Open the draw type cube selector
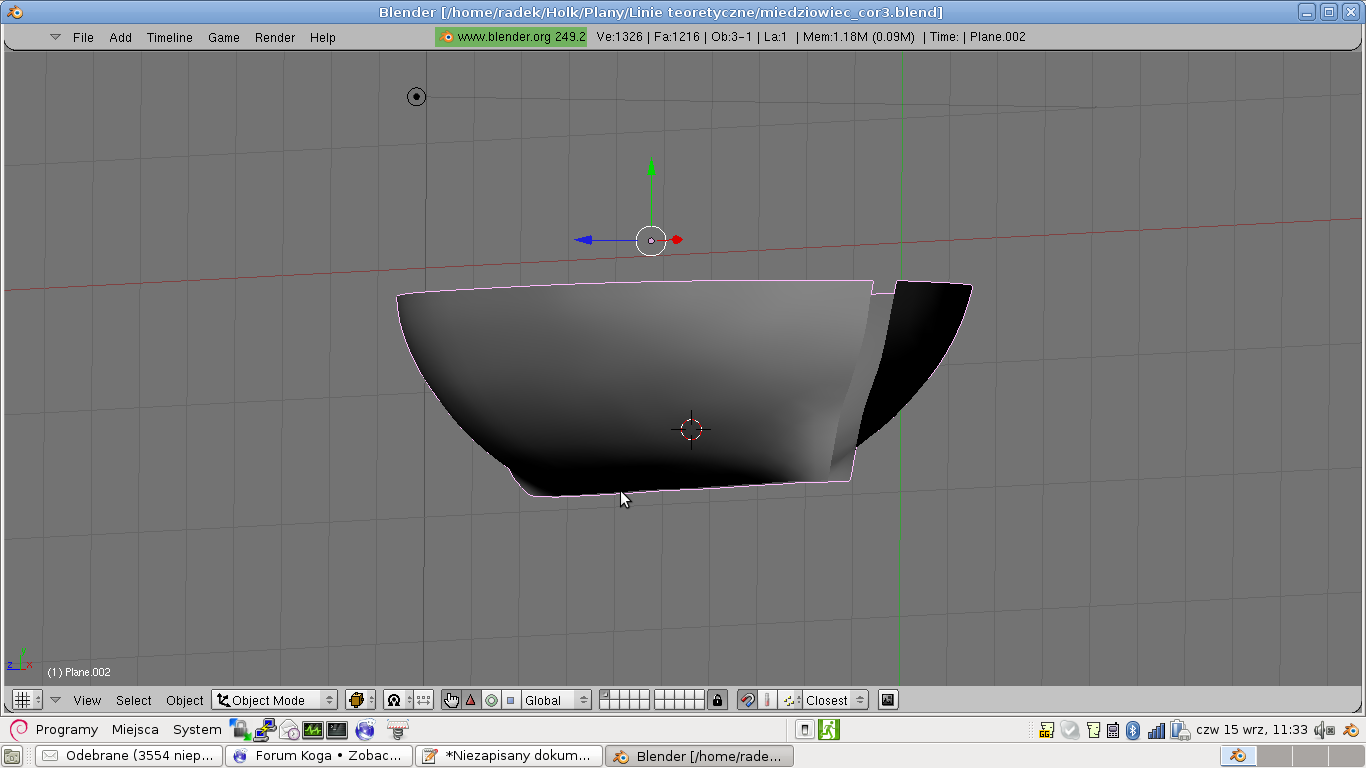The height and width of the screenshot is (768, 1366). 360,700
